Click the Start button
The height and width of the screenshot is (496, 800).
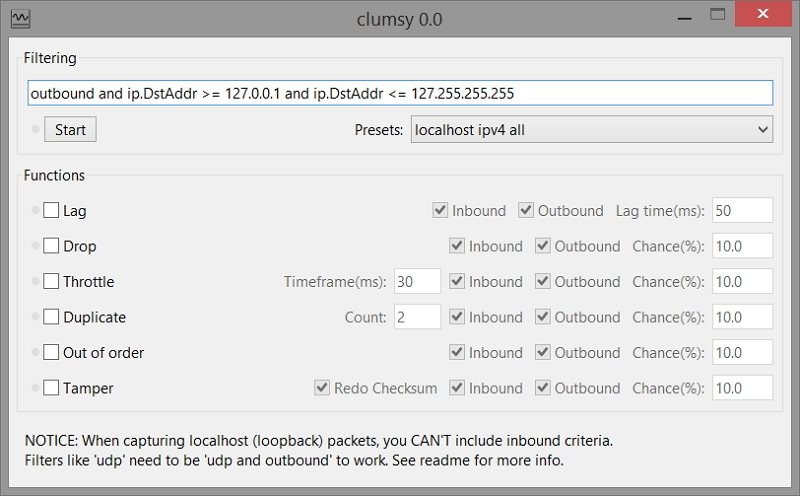coord(70,130)
